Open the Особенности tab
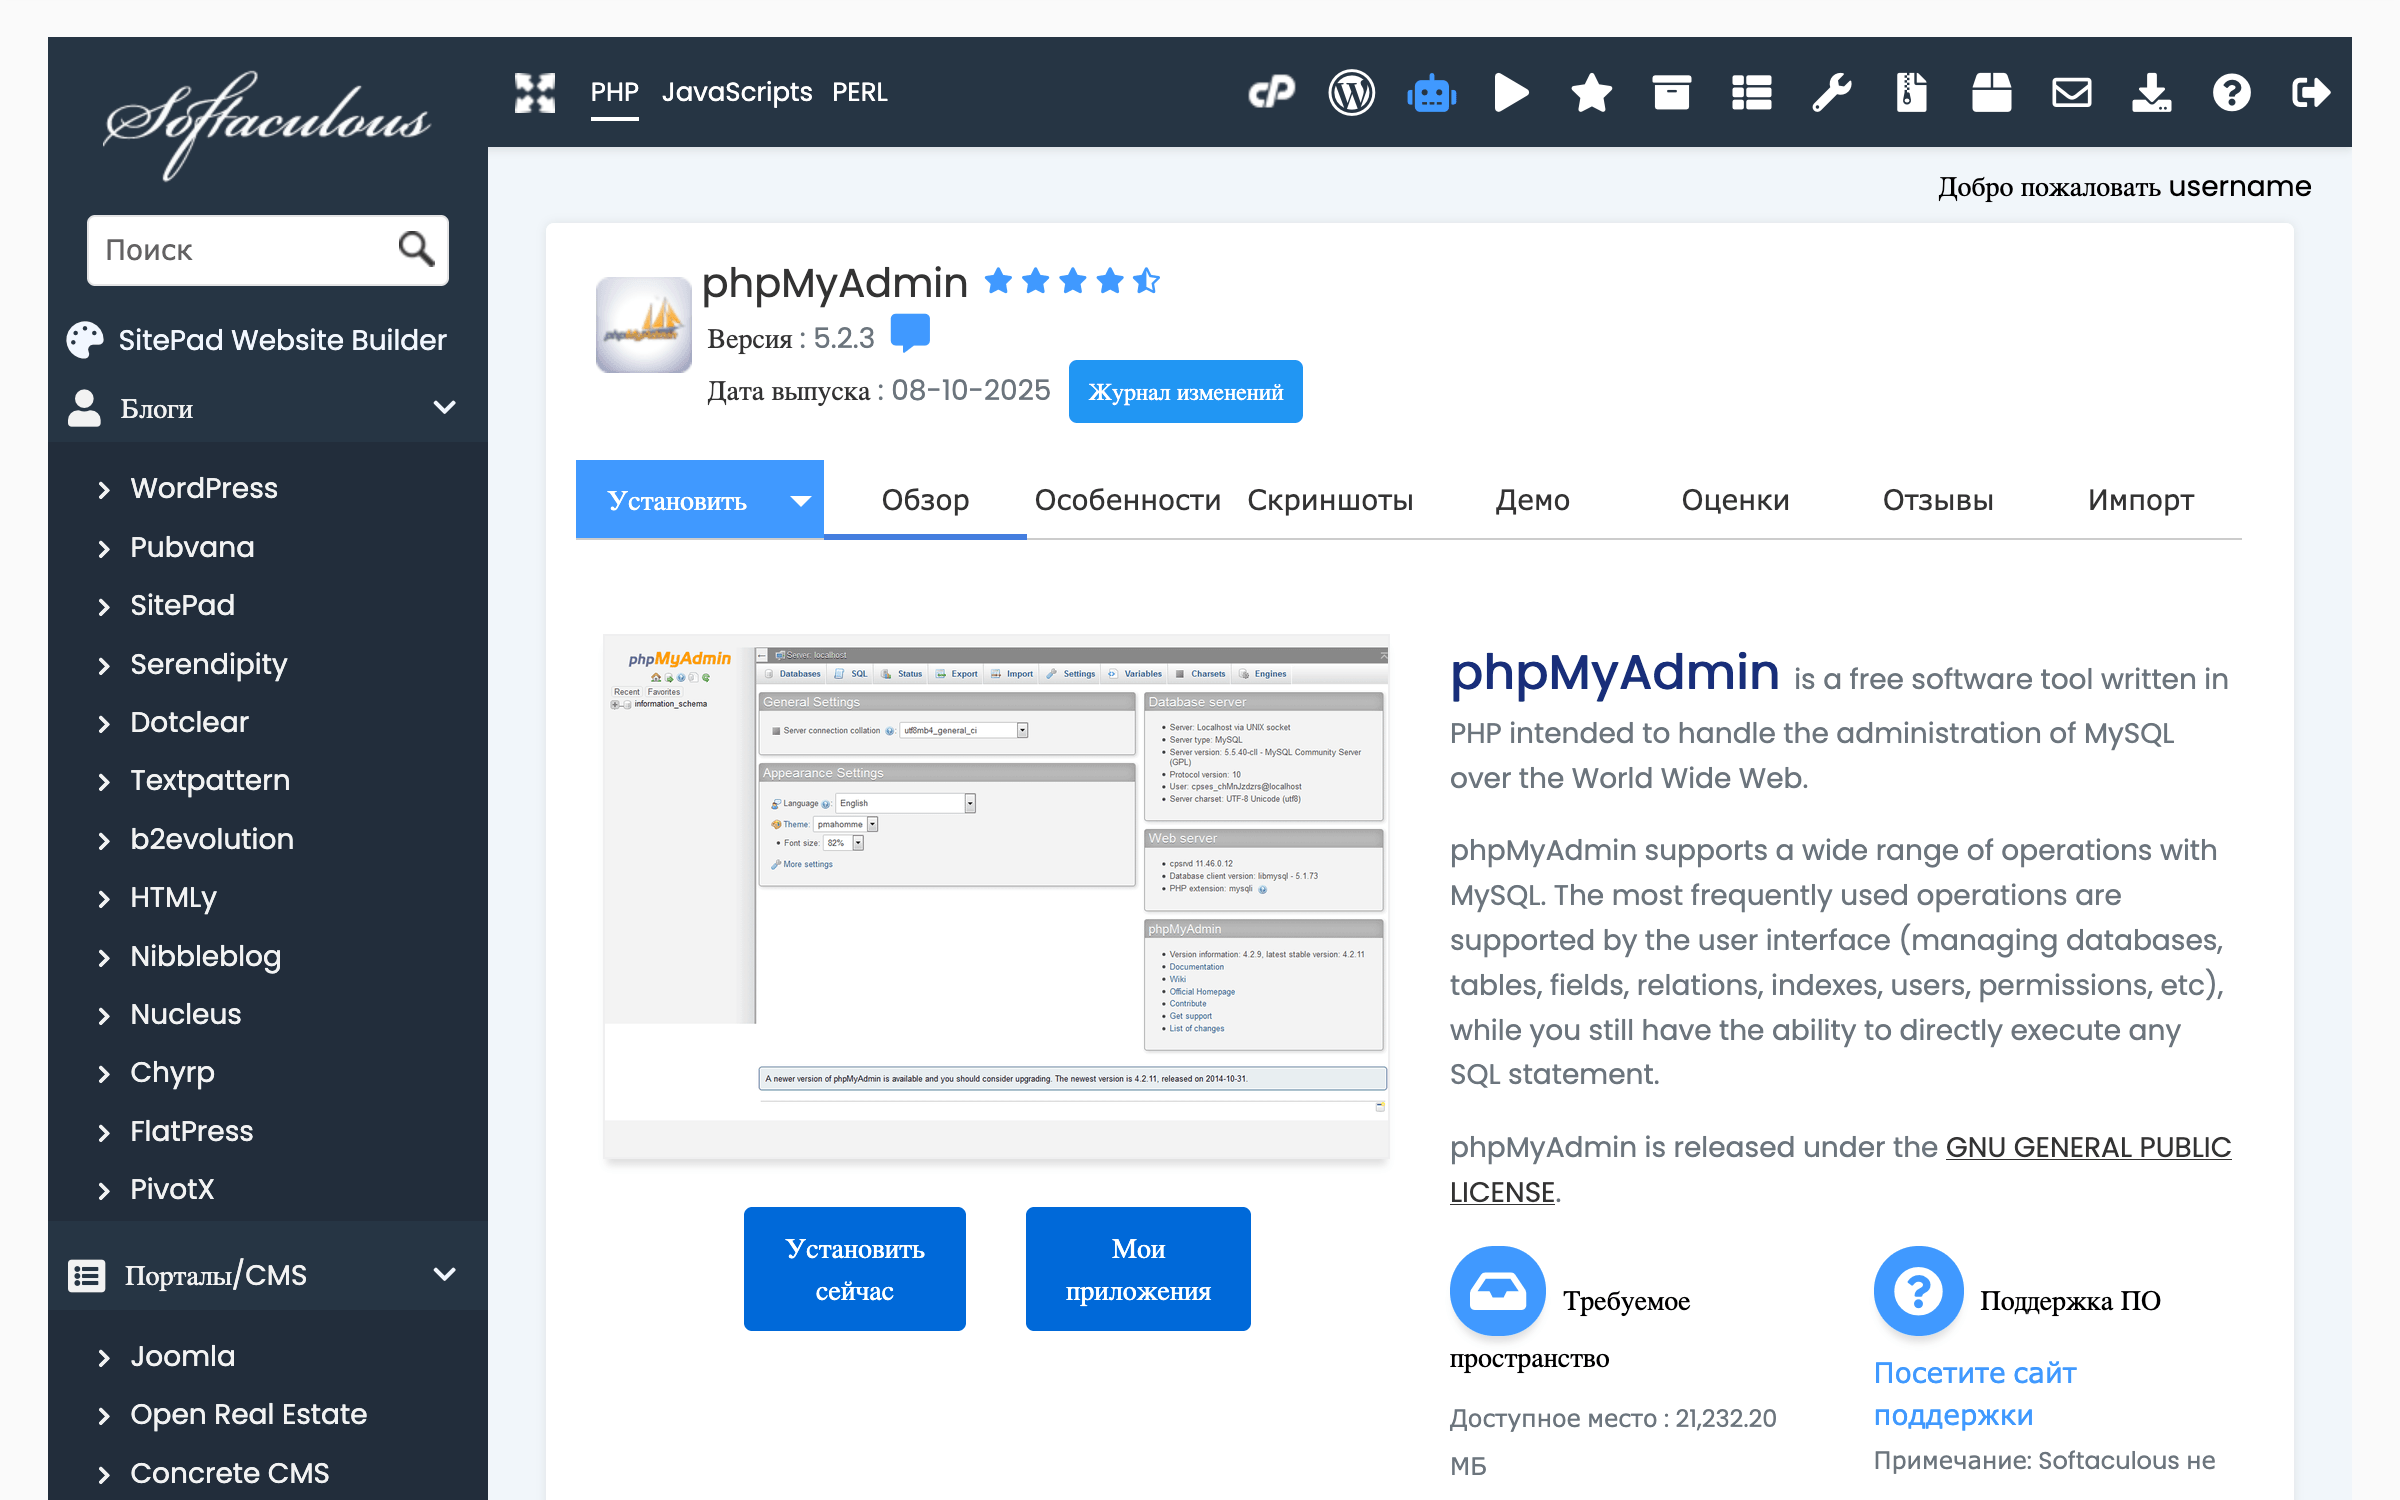The width and height of the screenshot is (2400, 1500). [x=1127, y=500]
